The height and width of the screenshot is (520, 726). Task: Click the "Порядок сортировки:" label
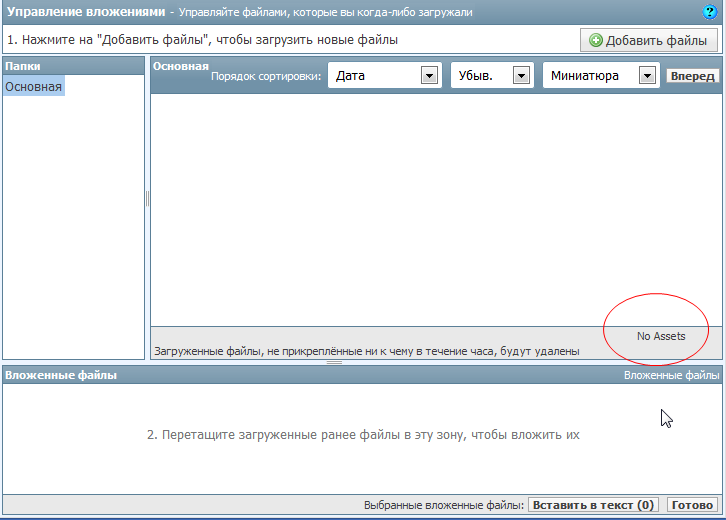point(266,76)
